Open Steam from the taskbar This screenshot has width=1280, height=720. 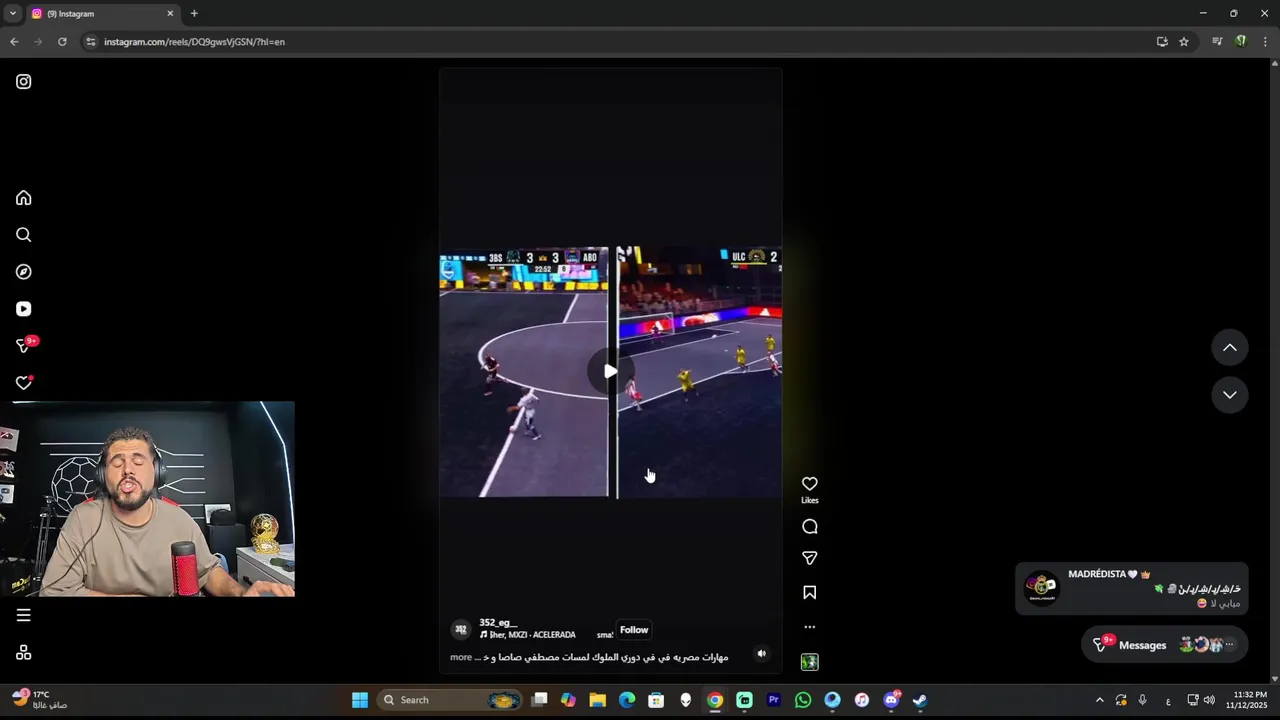point(920,700)
